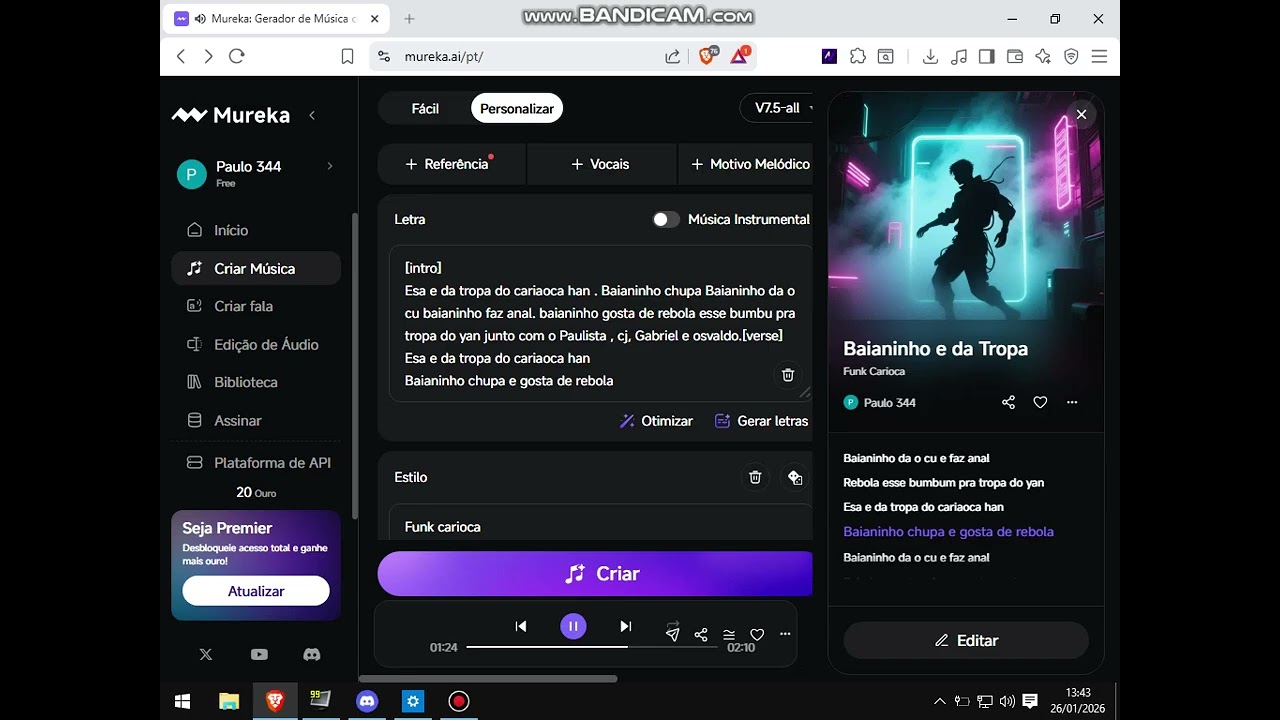Viewport: 1280px width, 720px height.
Task: Like the song in the player bar
Action: (x=757, y=634)
